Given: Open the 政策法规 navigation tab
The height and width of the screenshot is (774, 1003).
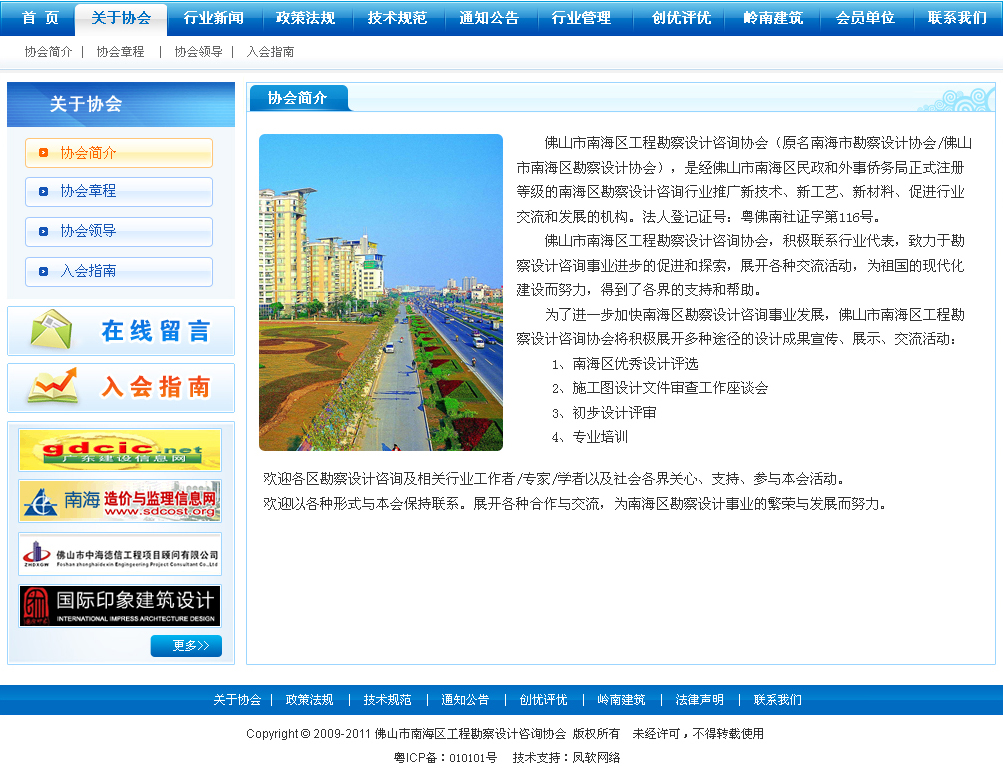Looking at the screenshot, I should [305, 18].
